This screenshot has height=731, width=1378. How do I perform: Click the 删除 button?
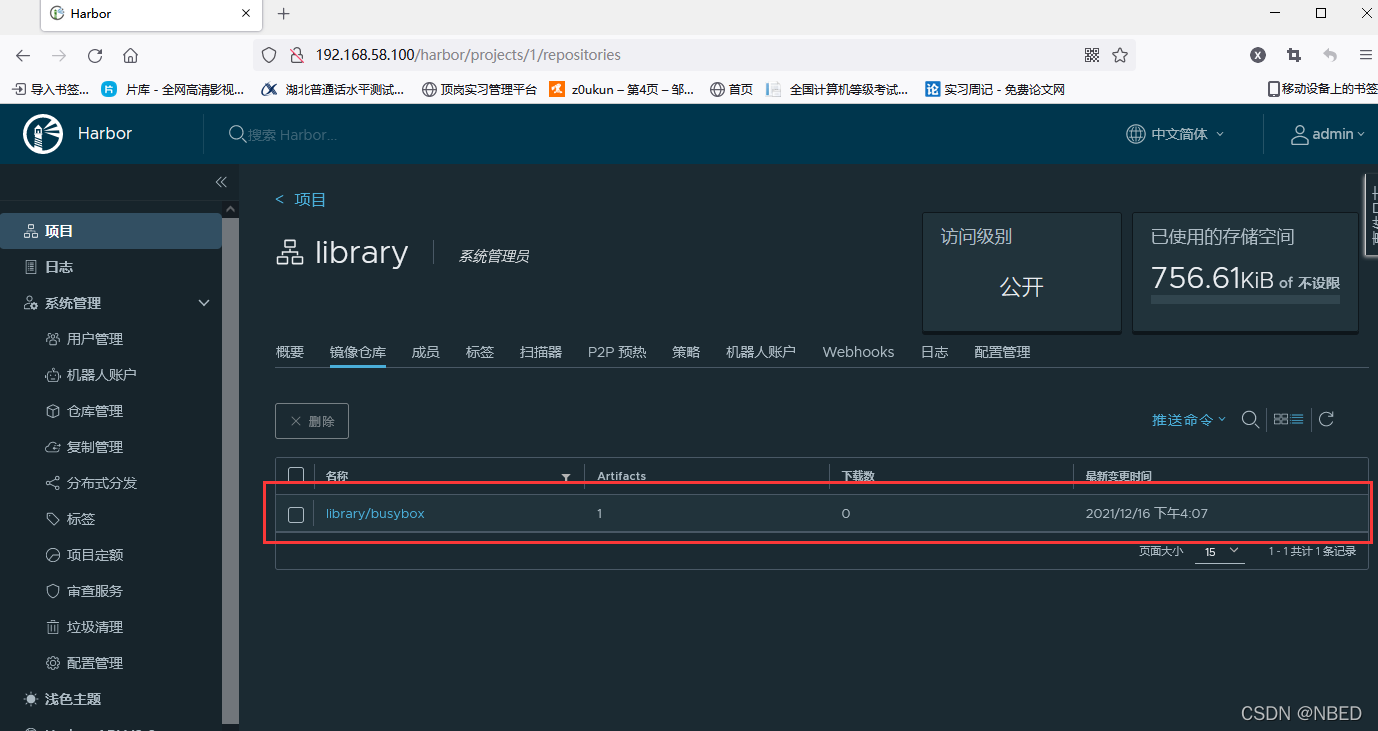[x=311, y=420]
